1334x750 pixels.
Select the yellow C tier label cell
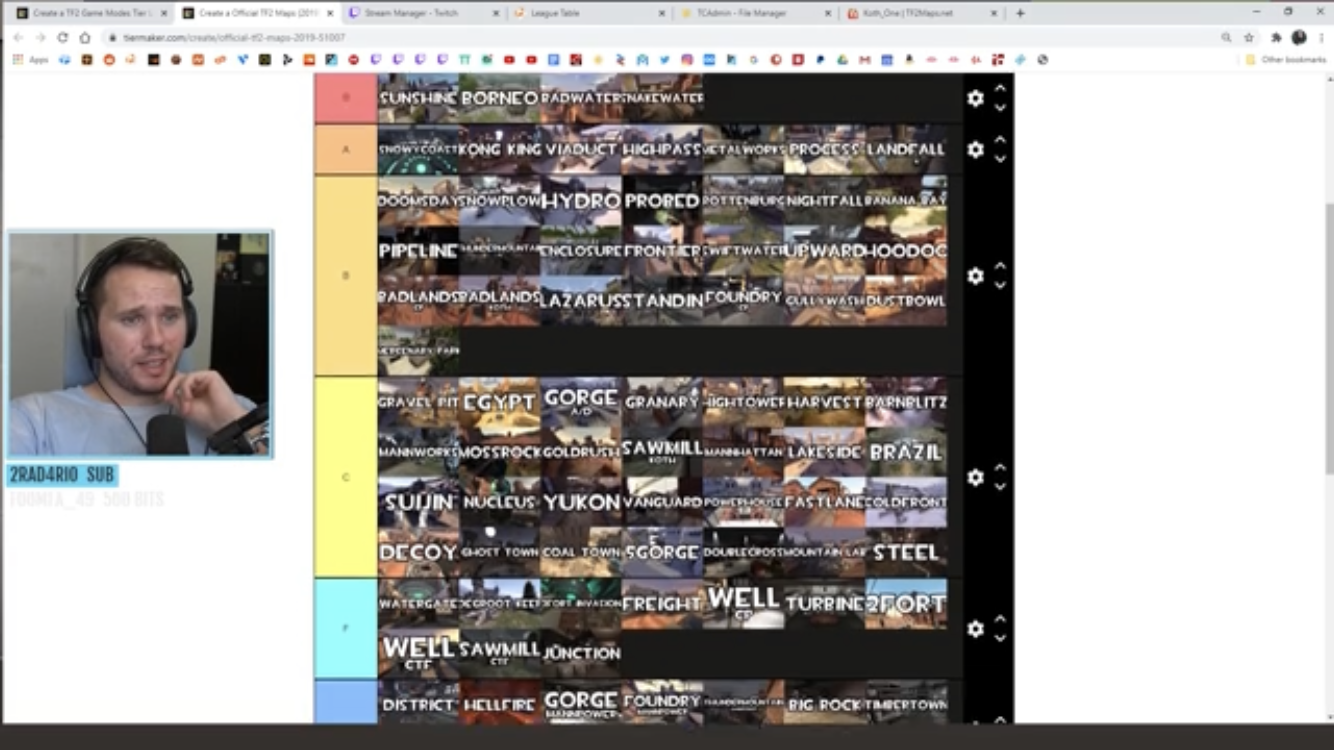pyautogui.click(x=346, y=477)
